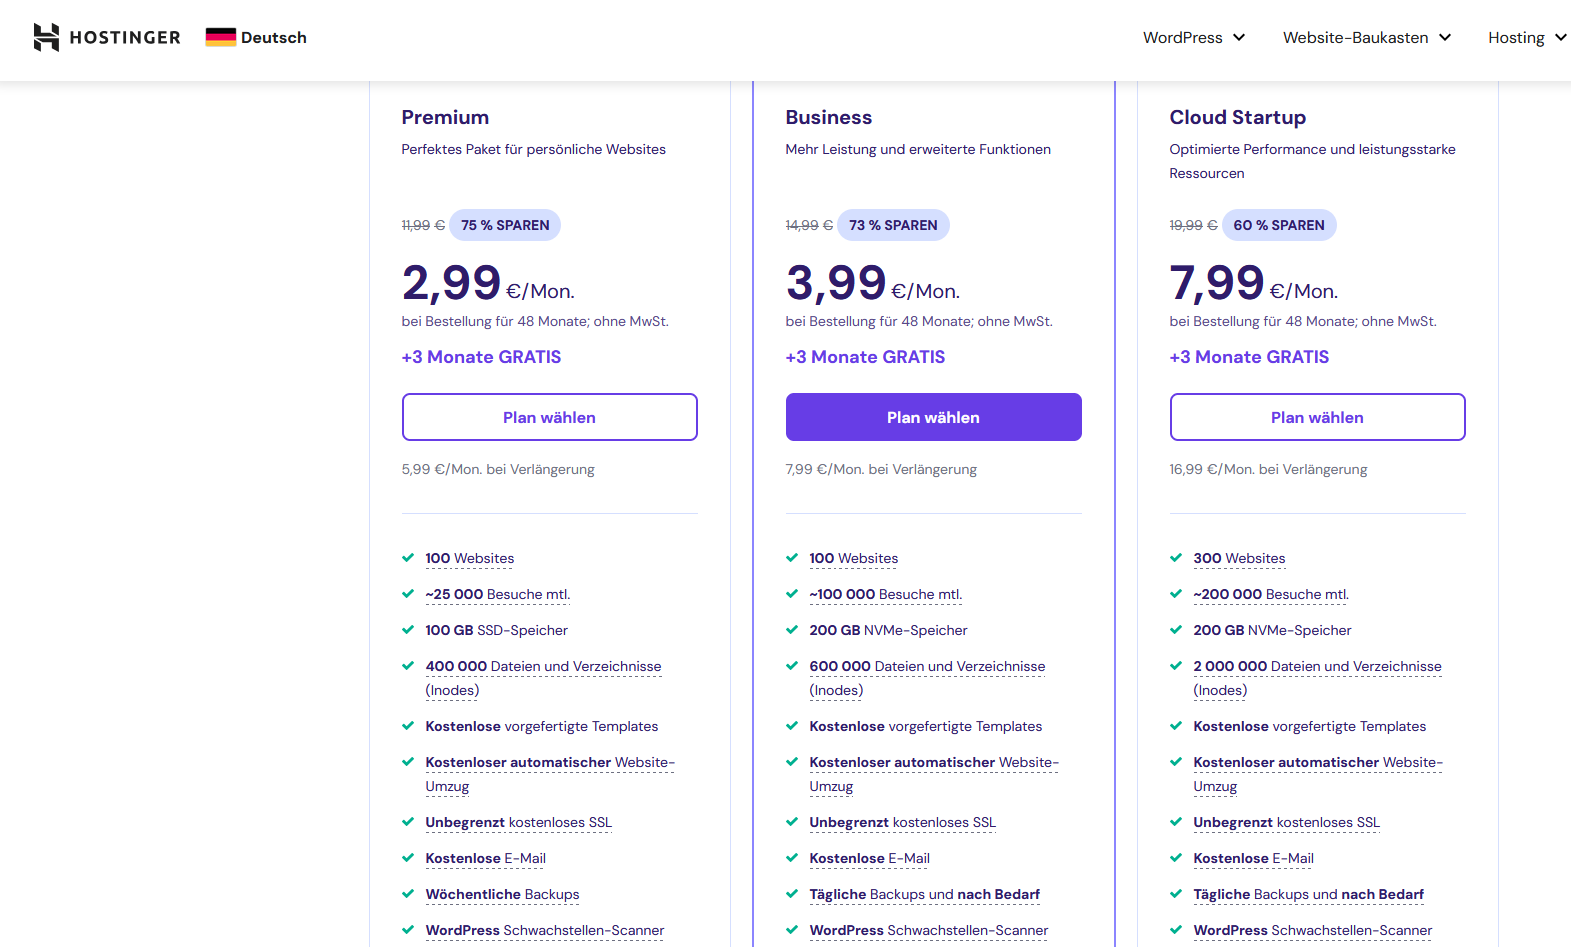This screenshot has height=947, width=1571.
Task: Choose Cloud Startup via Plan wählen
Action: pyautogui.click(x=1318, y=417)
